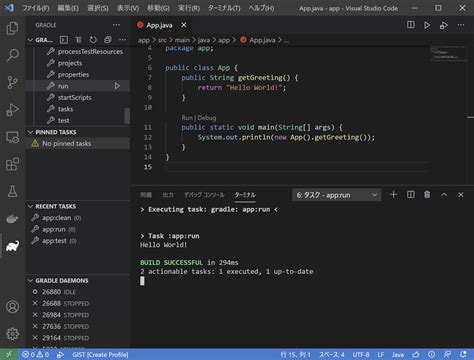Screen dimensions: 474x360
Task: Select the App.java editor tab
Action: tap(159, 25)
